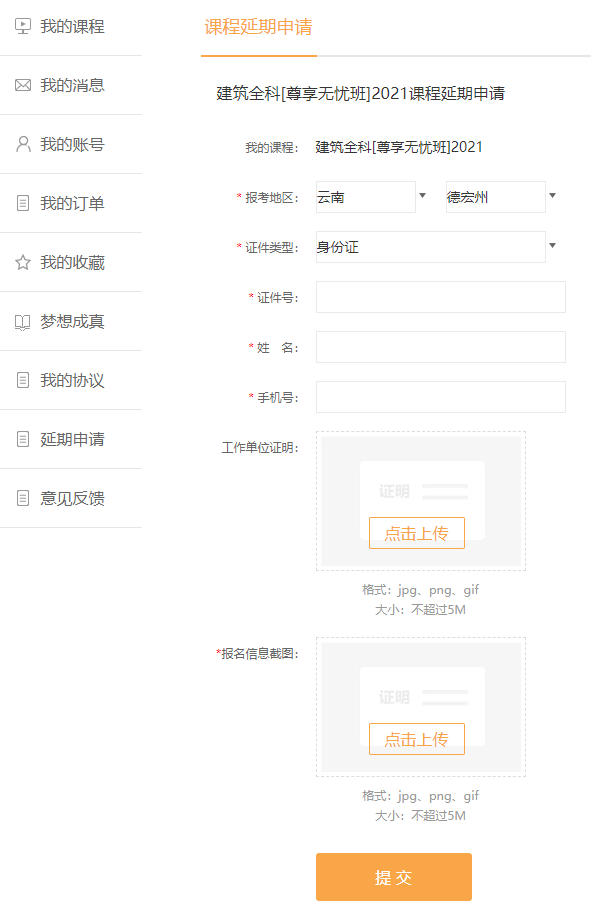Click the arrow next to 德宏州 dropdown
Viewport: 591px width, 911px height.
click(x=553, y=196)
